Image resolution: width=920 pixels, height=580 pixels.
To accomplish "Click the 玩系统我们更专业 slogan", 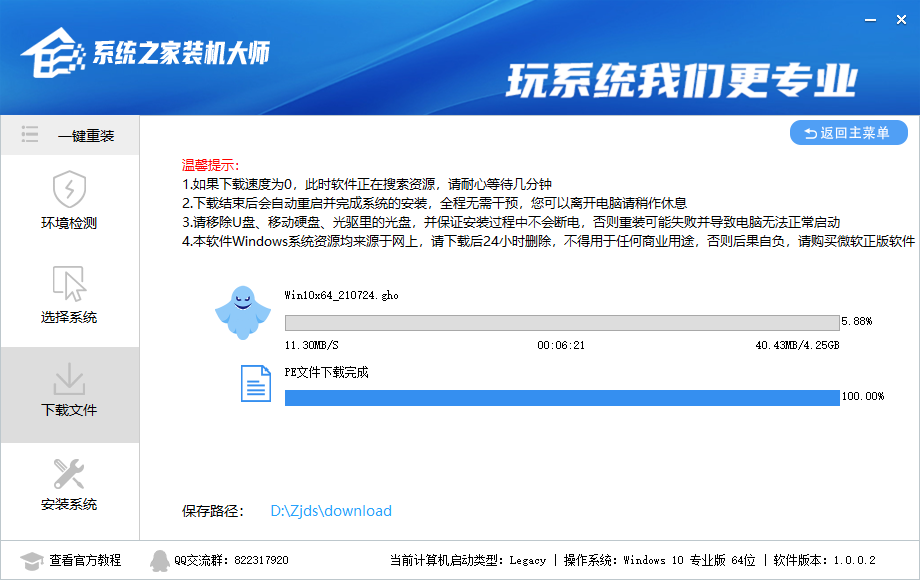I will (x=681, y=81).
